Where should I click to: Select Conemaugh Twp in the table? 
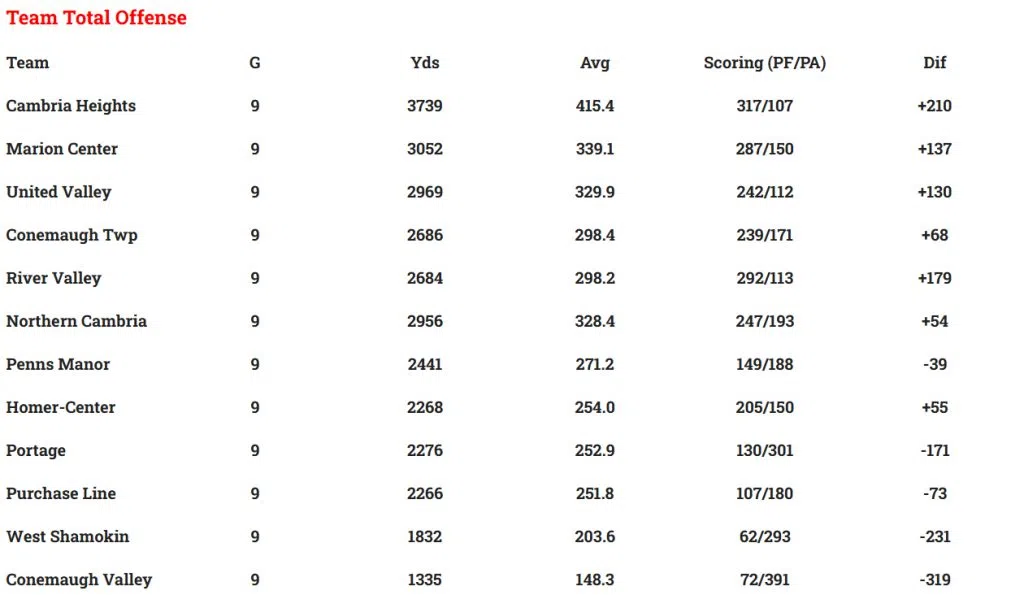[72, 235]
